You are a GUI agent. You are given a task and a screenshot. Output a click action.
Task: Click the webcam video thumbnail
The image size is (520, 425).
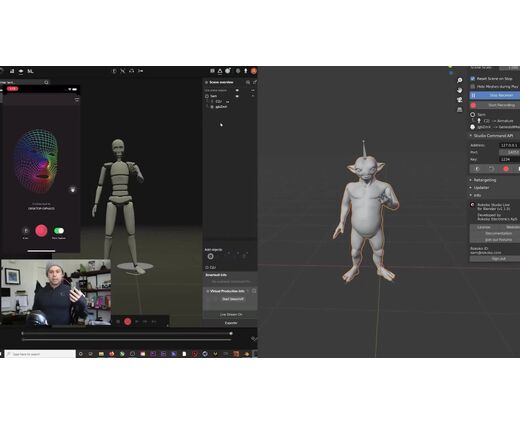coord(56,292)
